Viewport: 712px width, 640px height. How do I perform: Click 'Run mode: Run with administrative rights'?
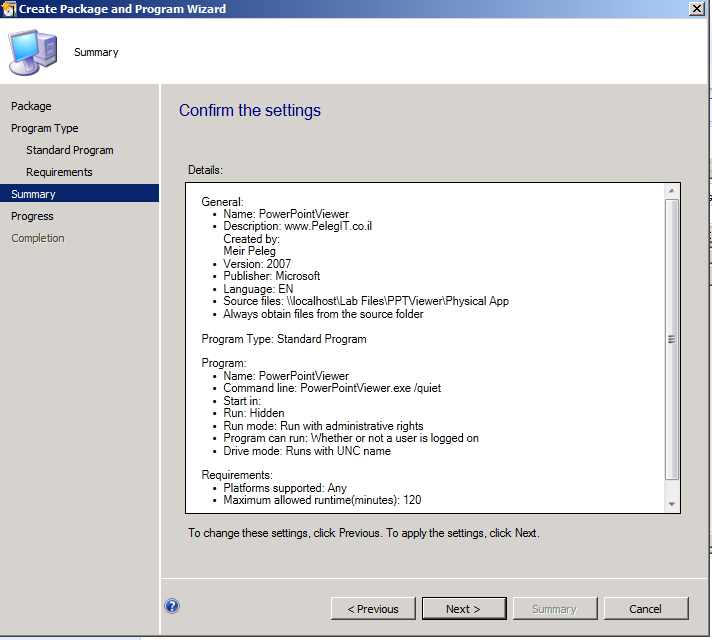coord(323,426)
